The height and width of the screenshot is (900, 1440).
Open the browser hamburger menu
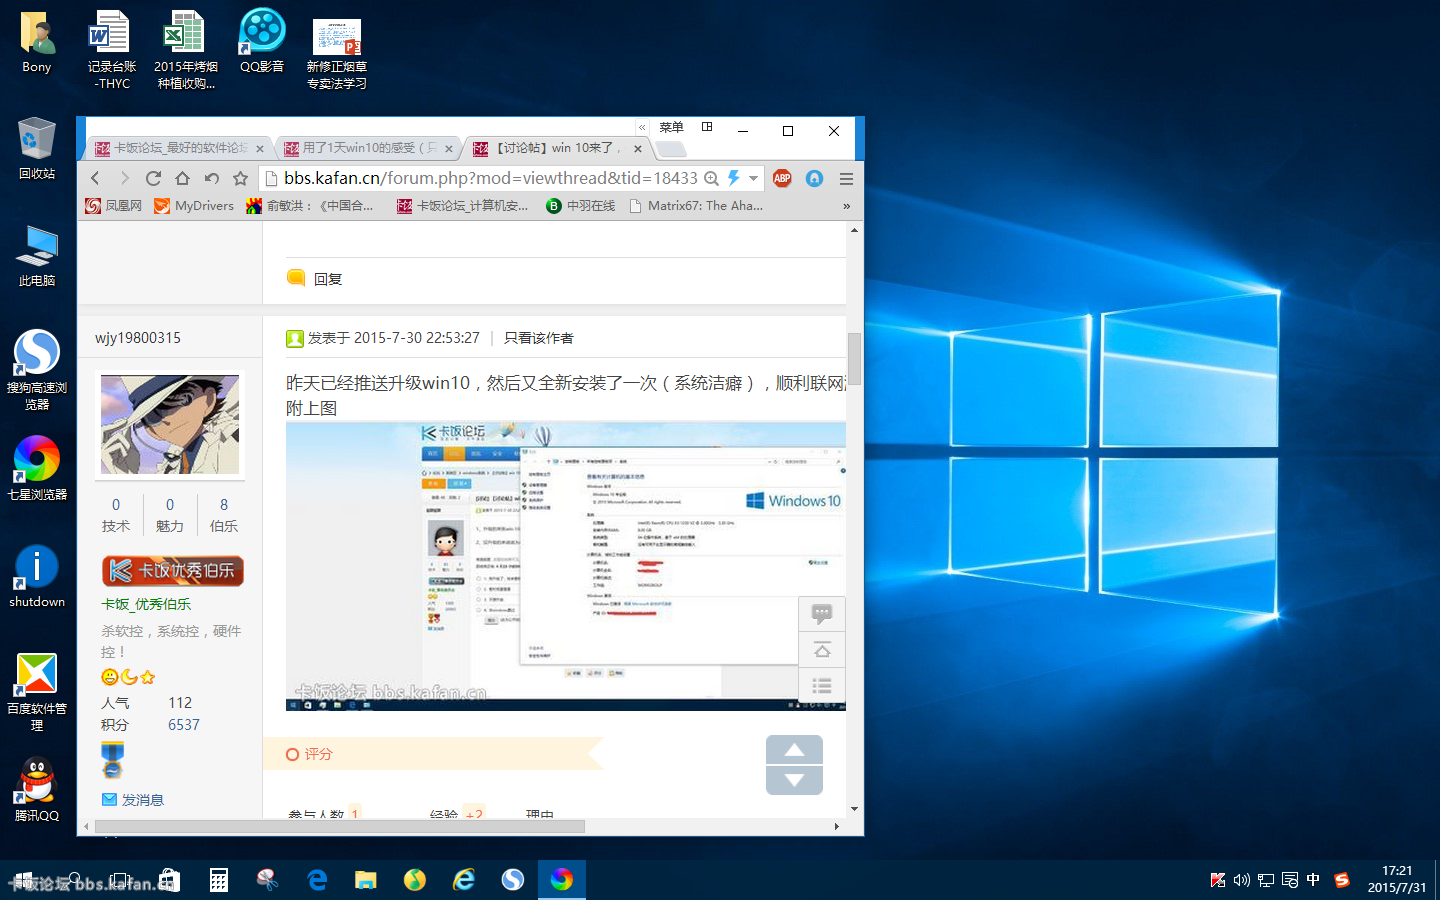coord(846,178)
